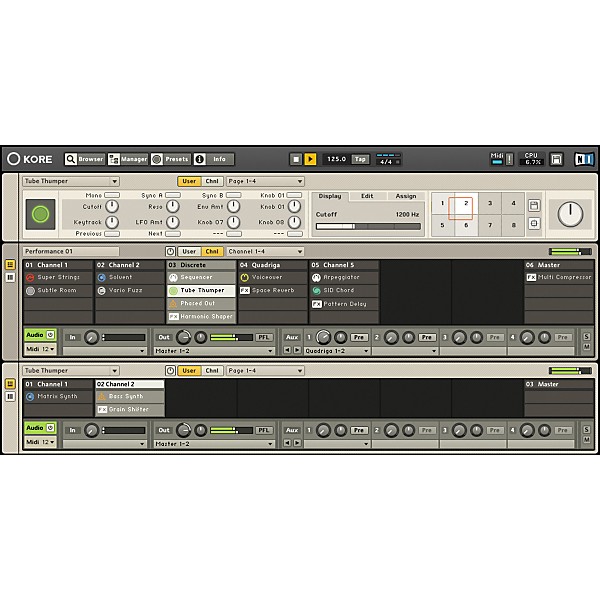Toggle PFL button in Performance 01 mixer
The width and height of the screenshot is (600, 600).
264,338
